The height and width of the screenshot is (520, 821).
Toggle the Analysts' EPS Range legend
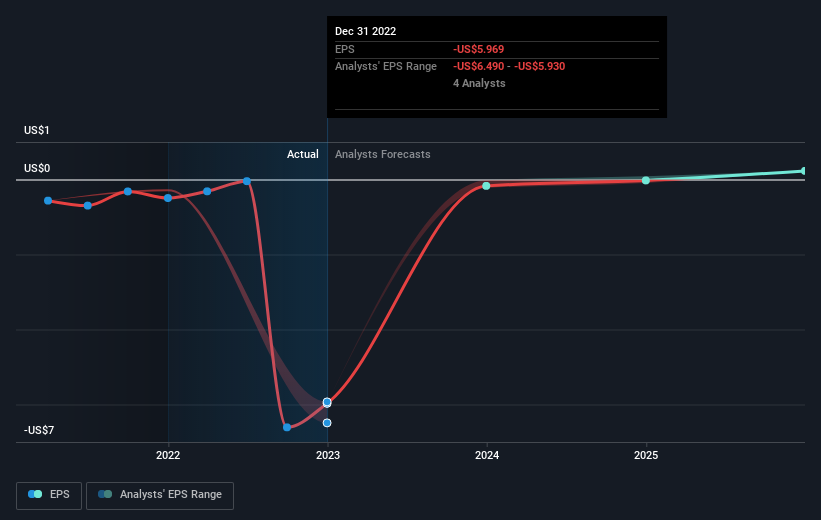tap(160, 495)
